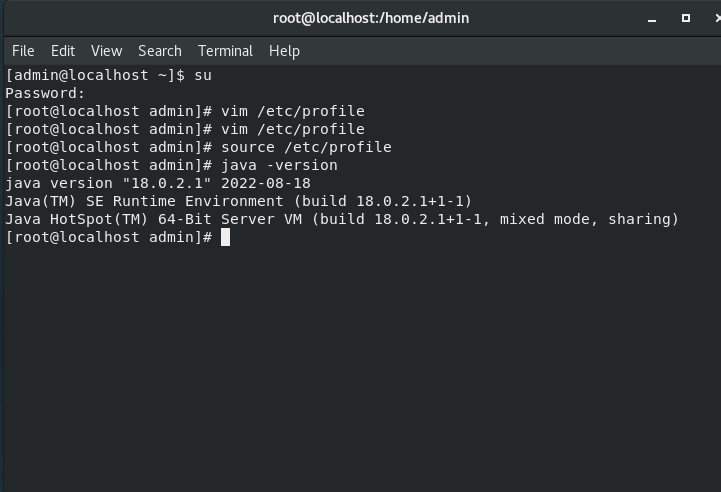Open the Terminal menu

click(225, 51)
